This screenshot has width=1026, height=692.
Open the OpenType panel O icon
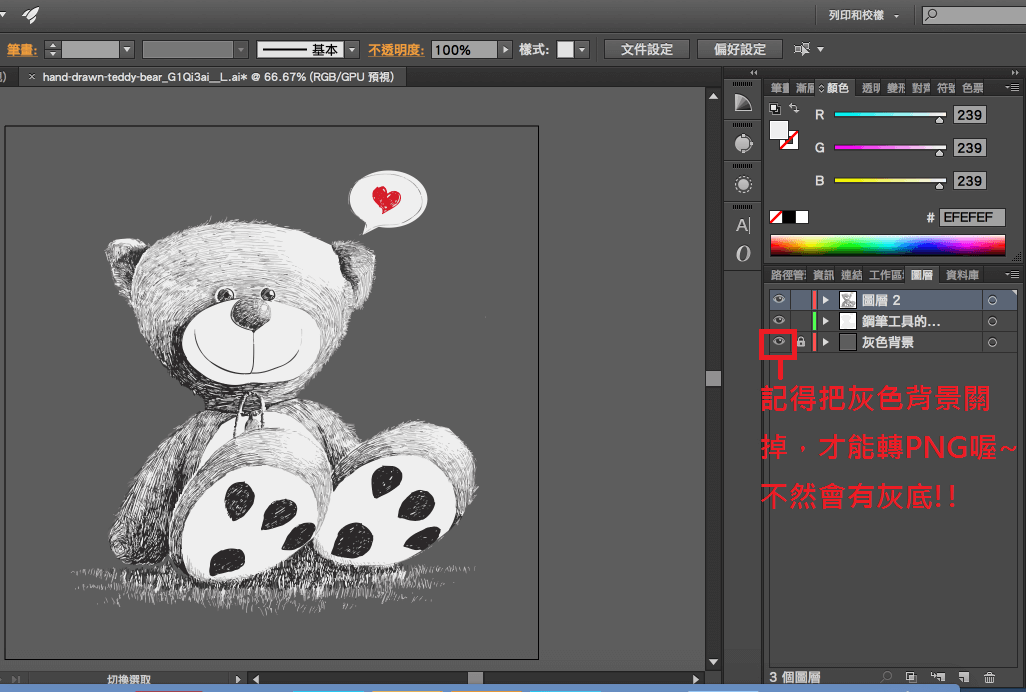tap(742, 254)
